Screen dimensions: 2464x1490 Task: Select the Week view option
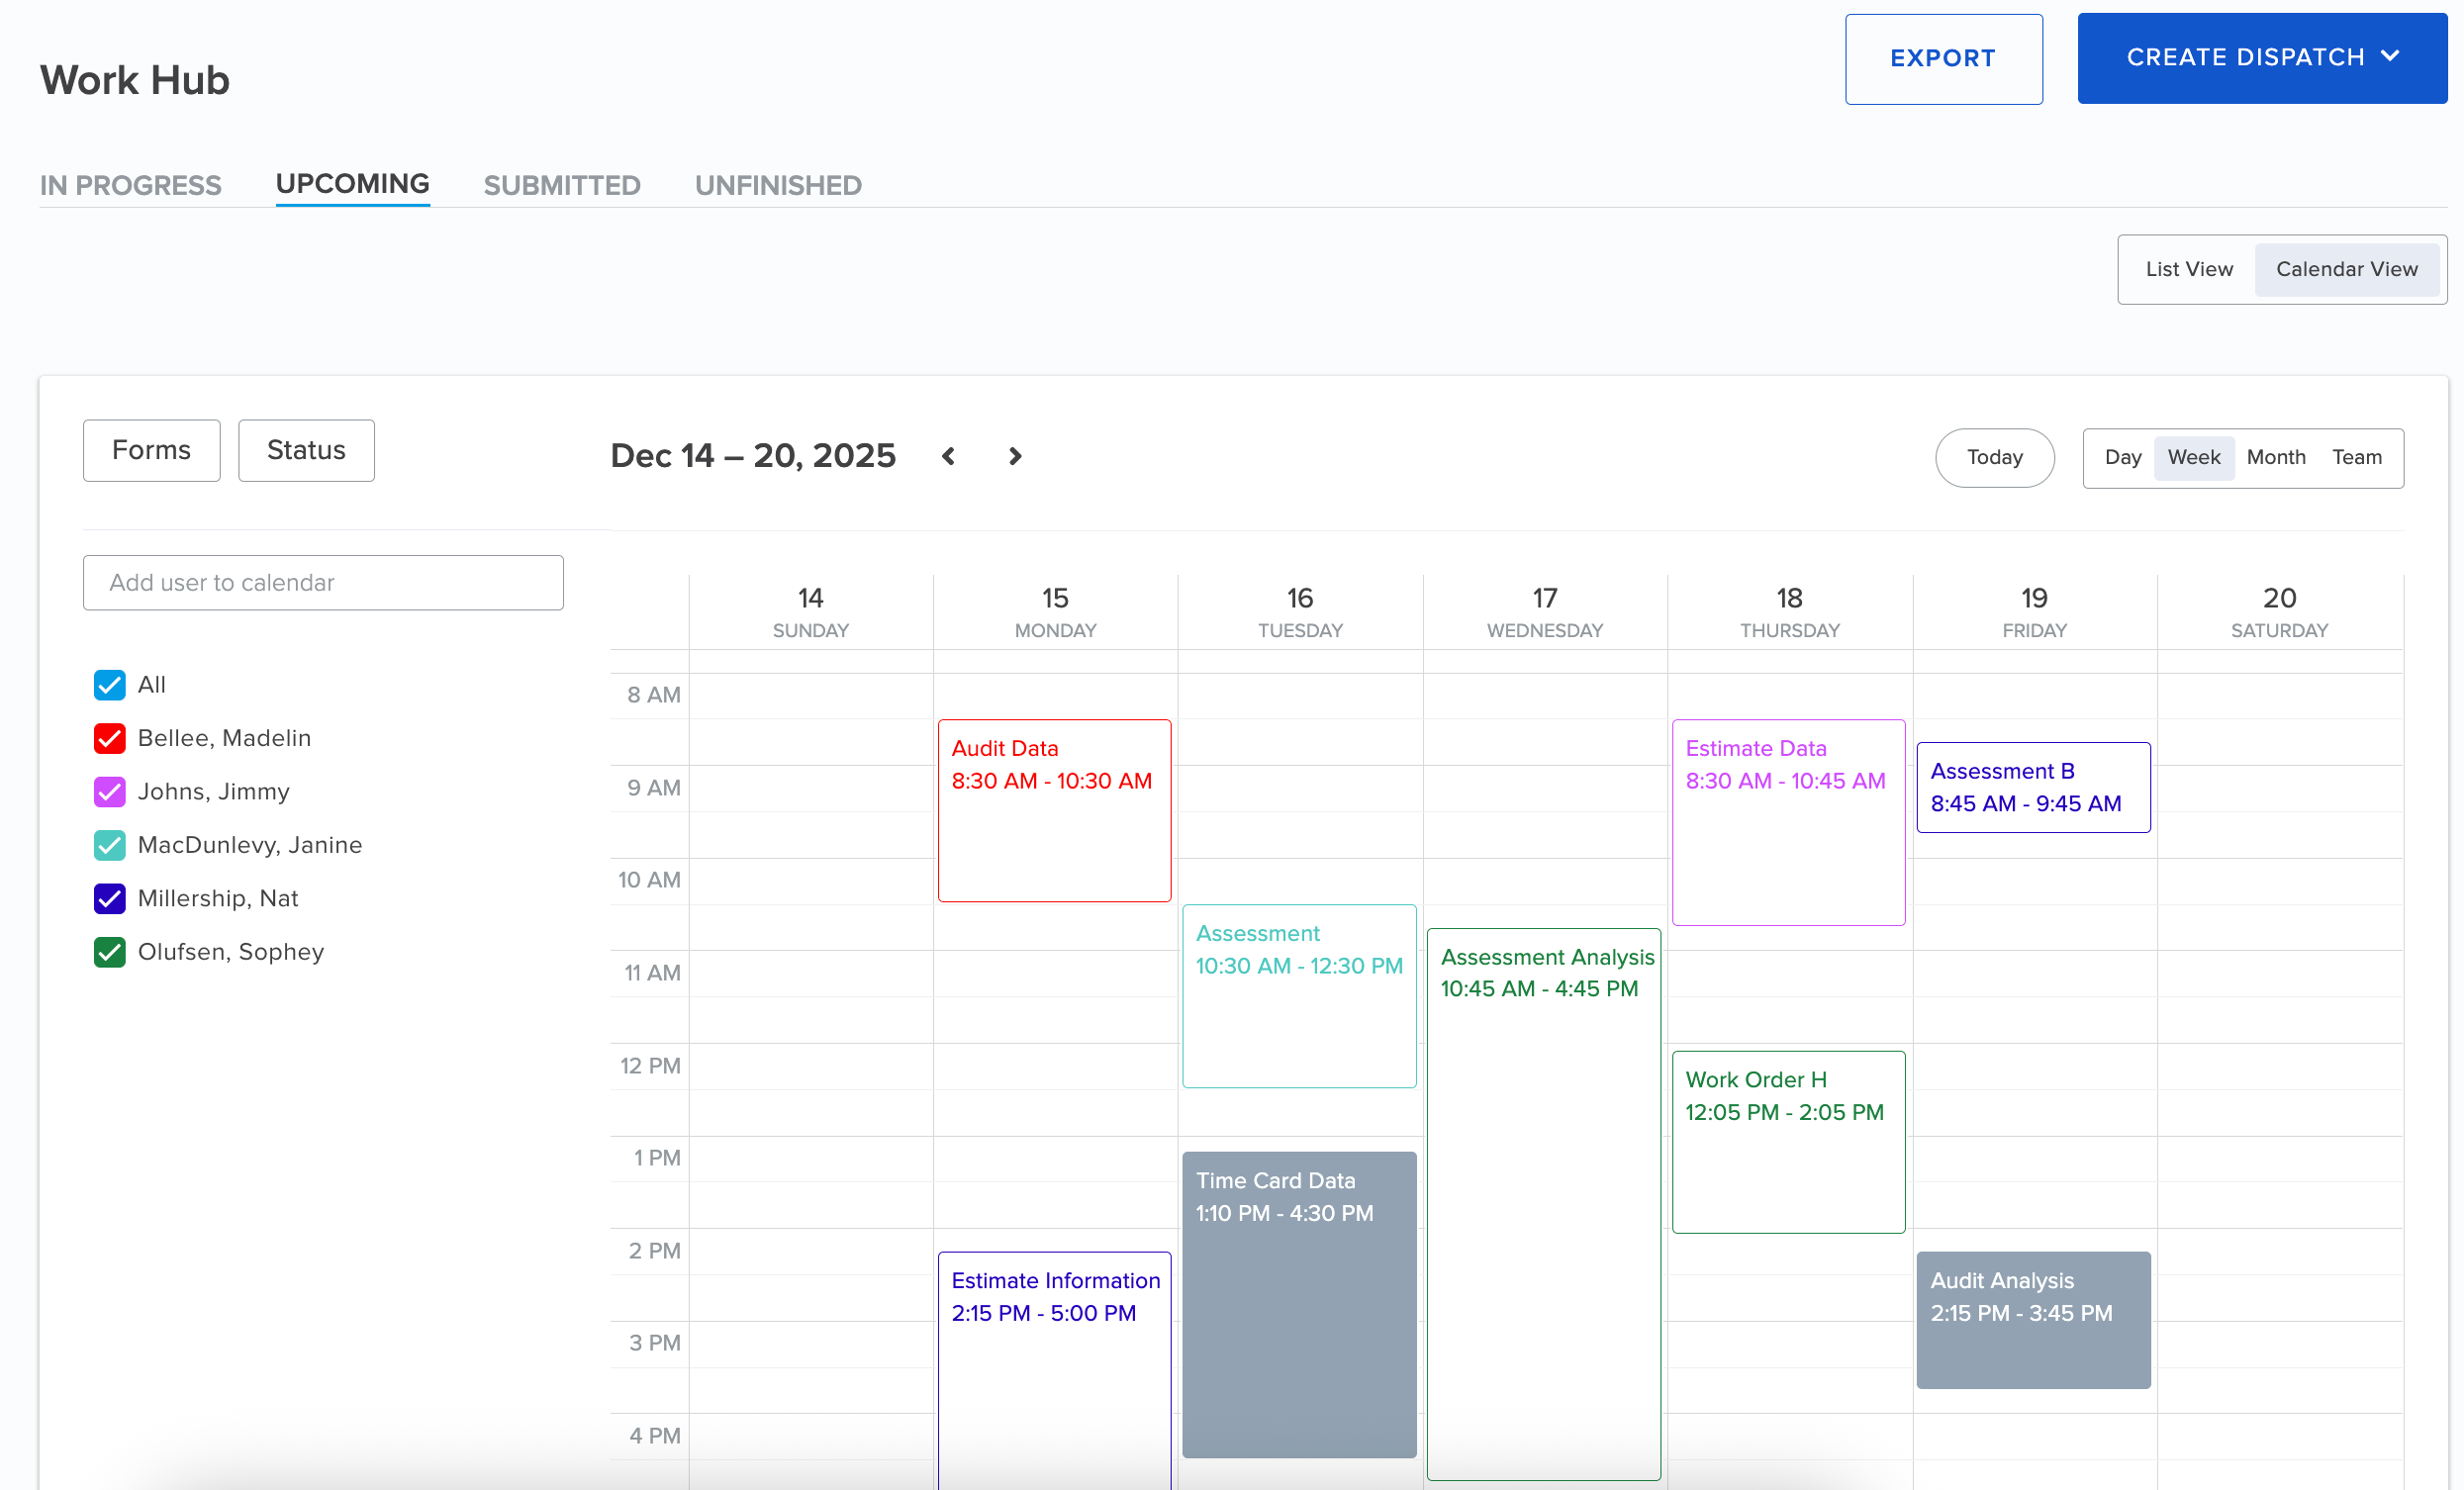(2193, 457)
